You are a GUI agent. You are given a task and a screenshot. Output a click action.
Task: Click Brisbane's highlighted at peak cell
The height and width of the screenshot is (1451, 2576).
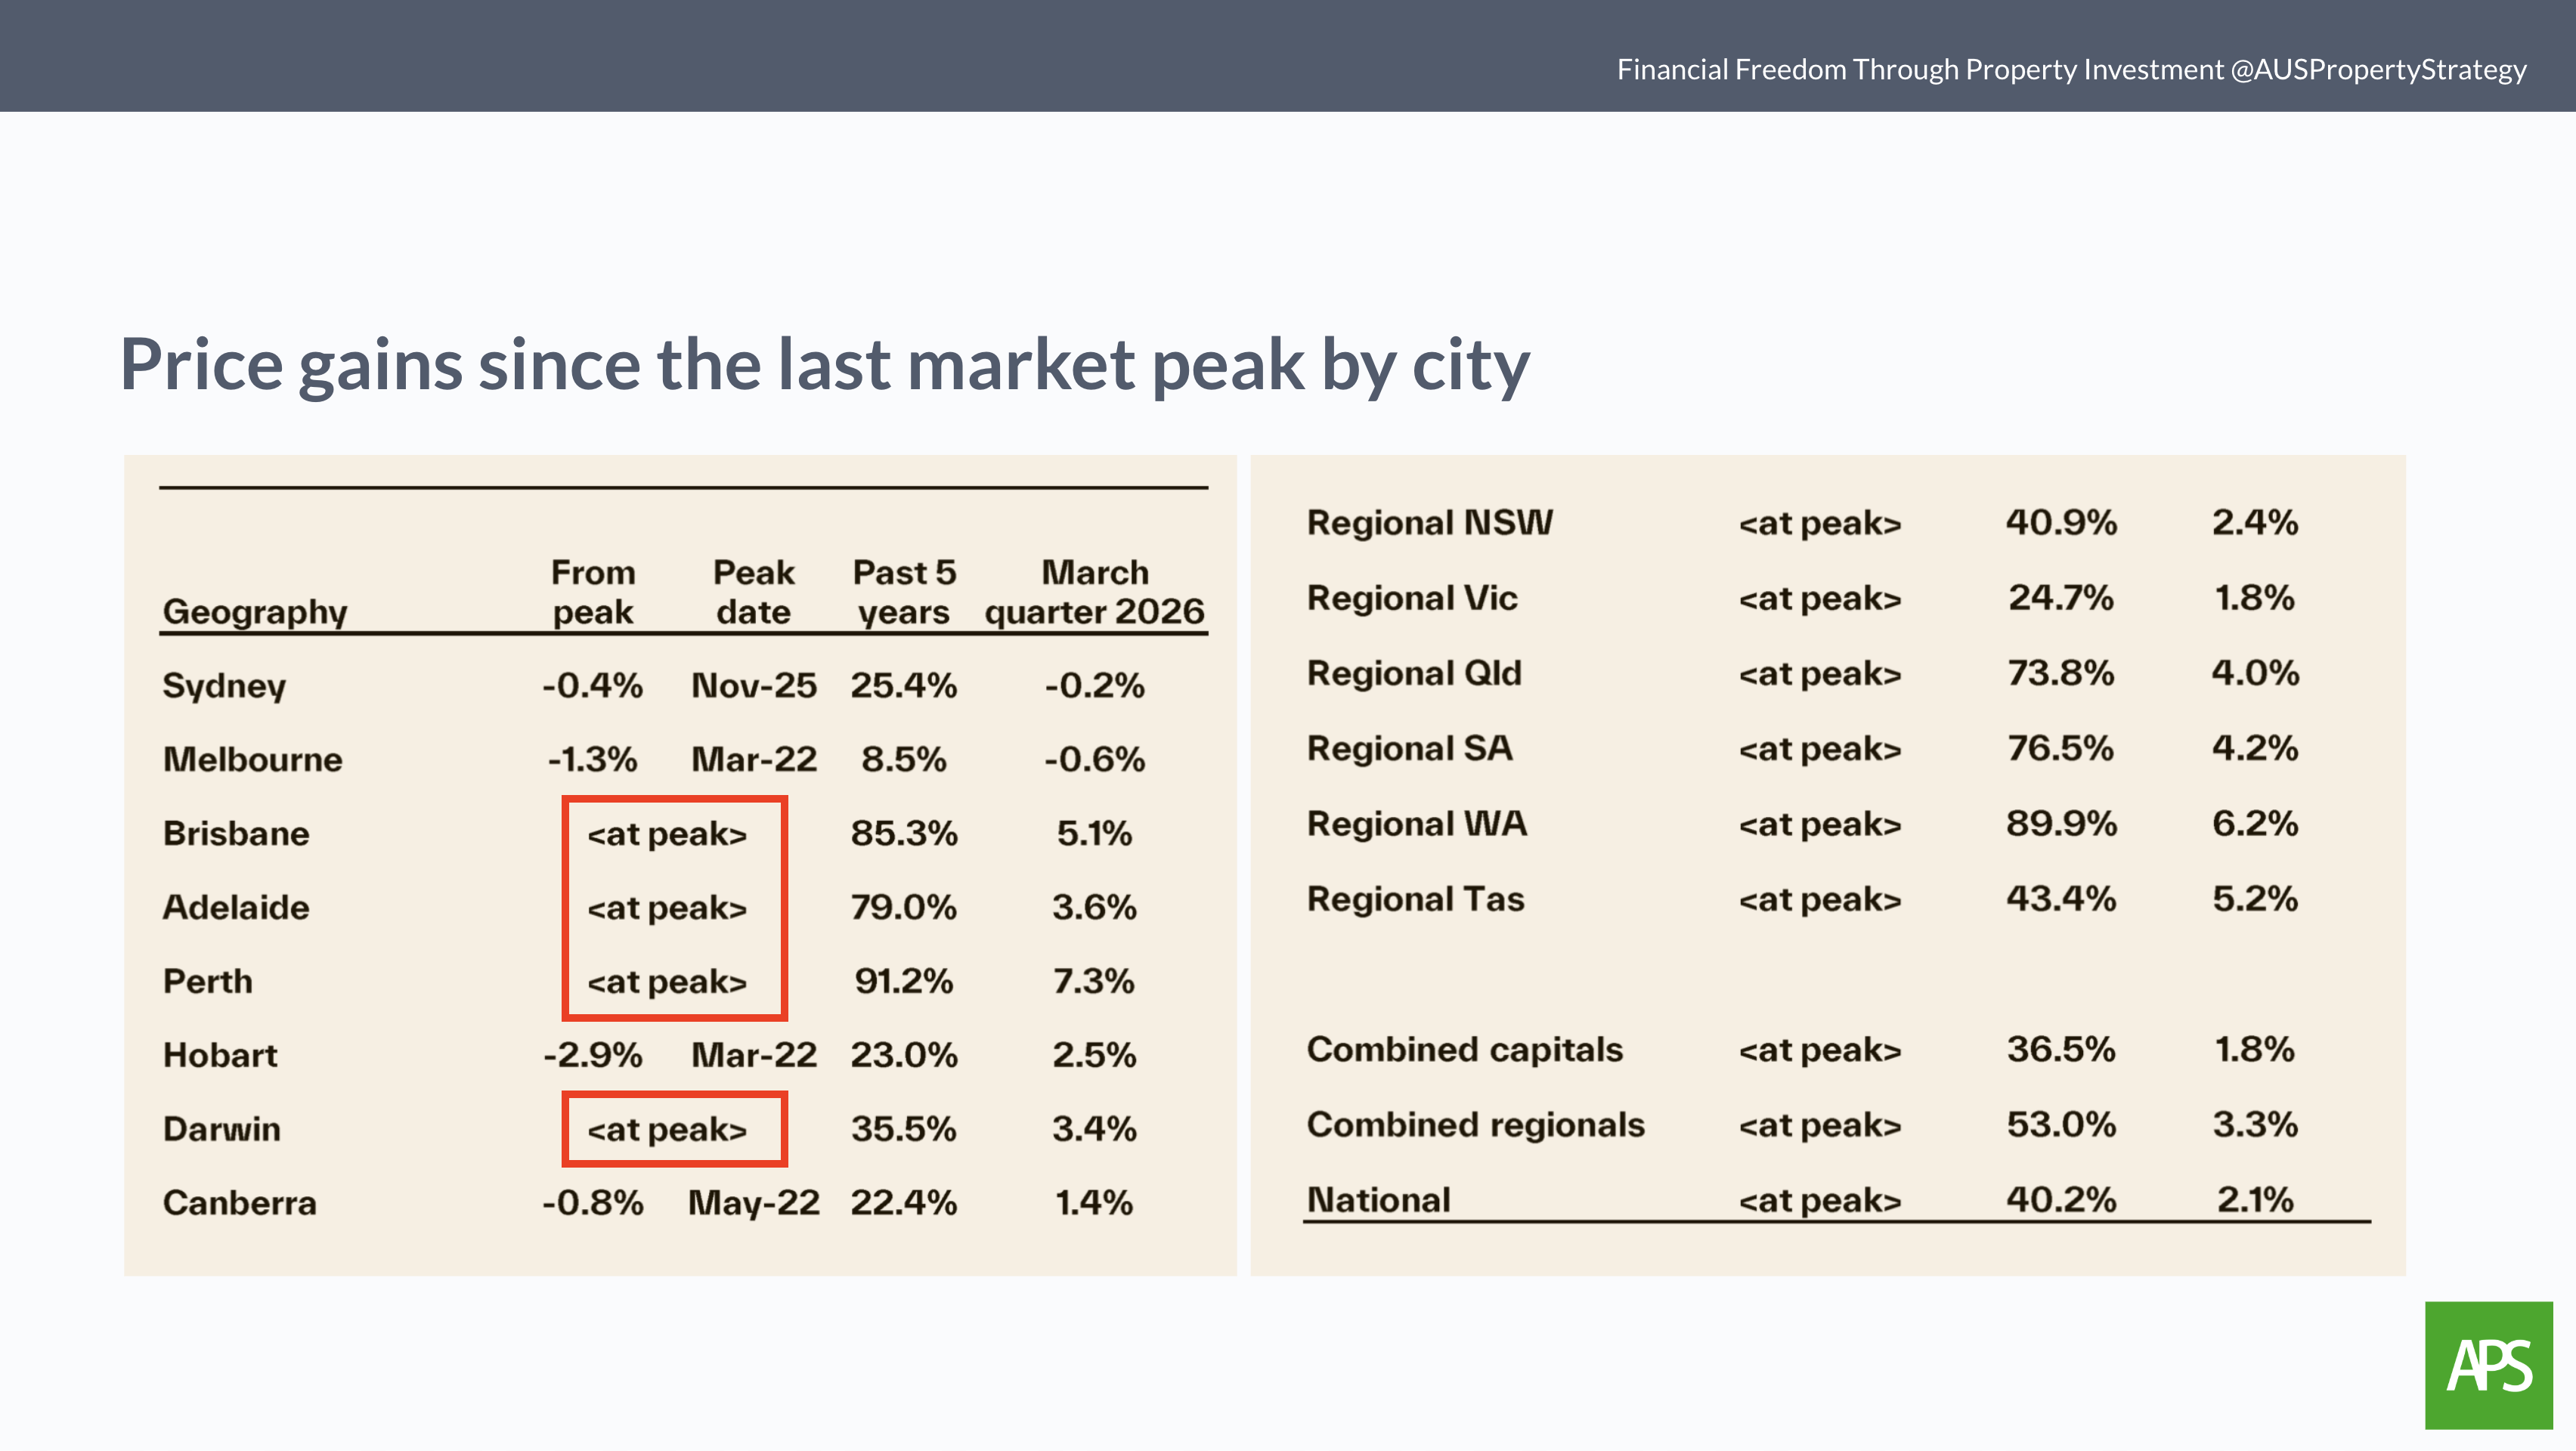[x=667, y=834]
